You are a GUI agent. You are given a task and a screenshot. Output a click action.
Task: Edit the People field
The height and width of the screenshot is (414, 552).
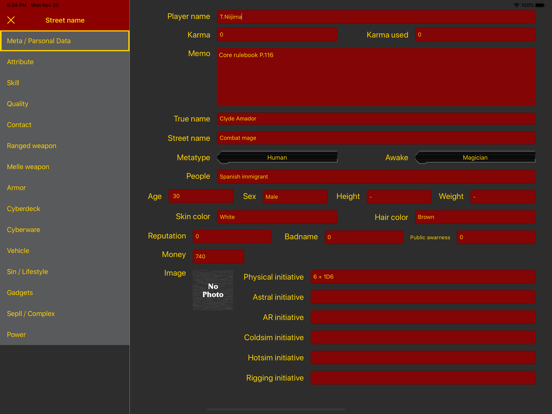click(x=376, y=177)
